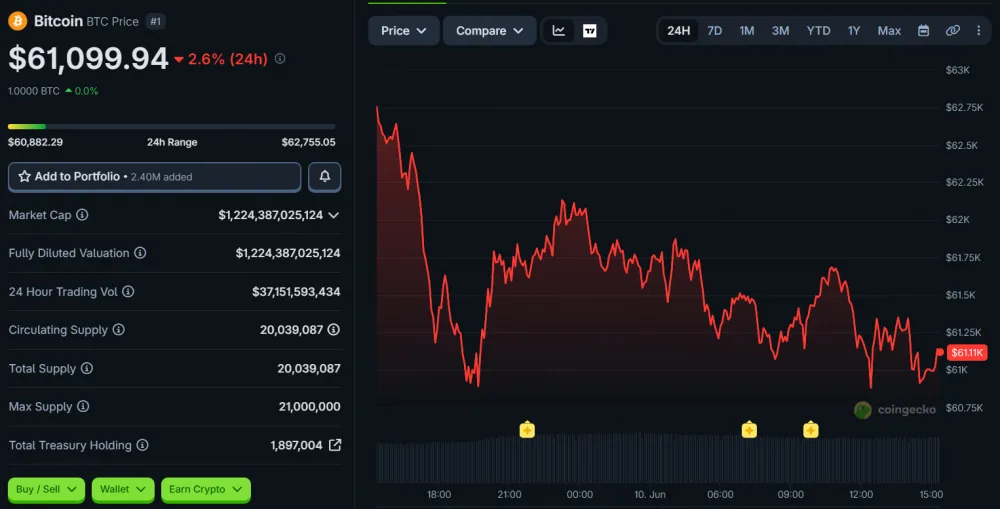Open the 24h change info icon
The width and height of the screenshot is (1000, 509).
click(280, 59)
